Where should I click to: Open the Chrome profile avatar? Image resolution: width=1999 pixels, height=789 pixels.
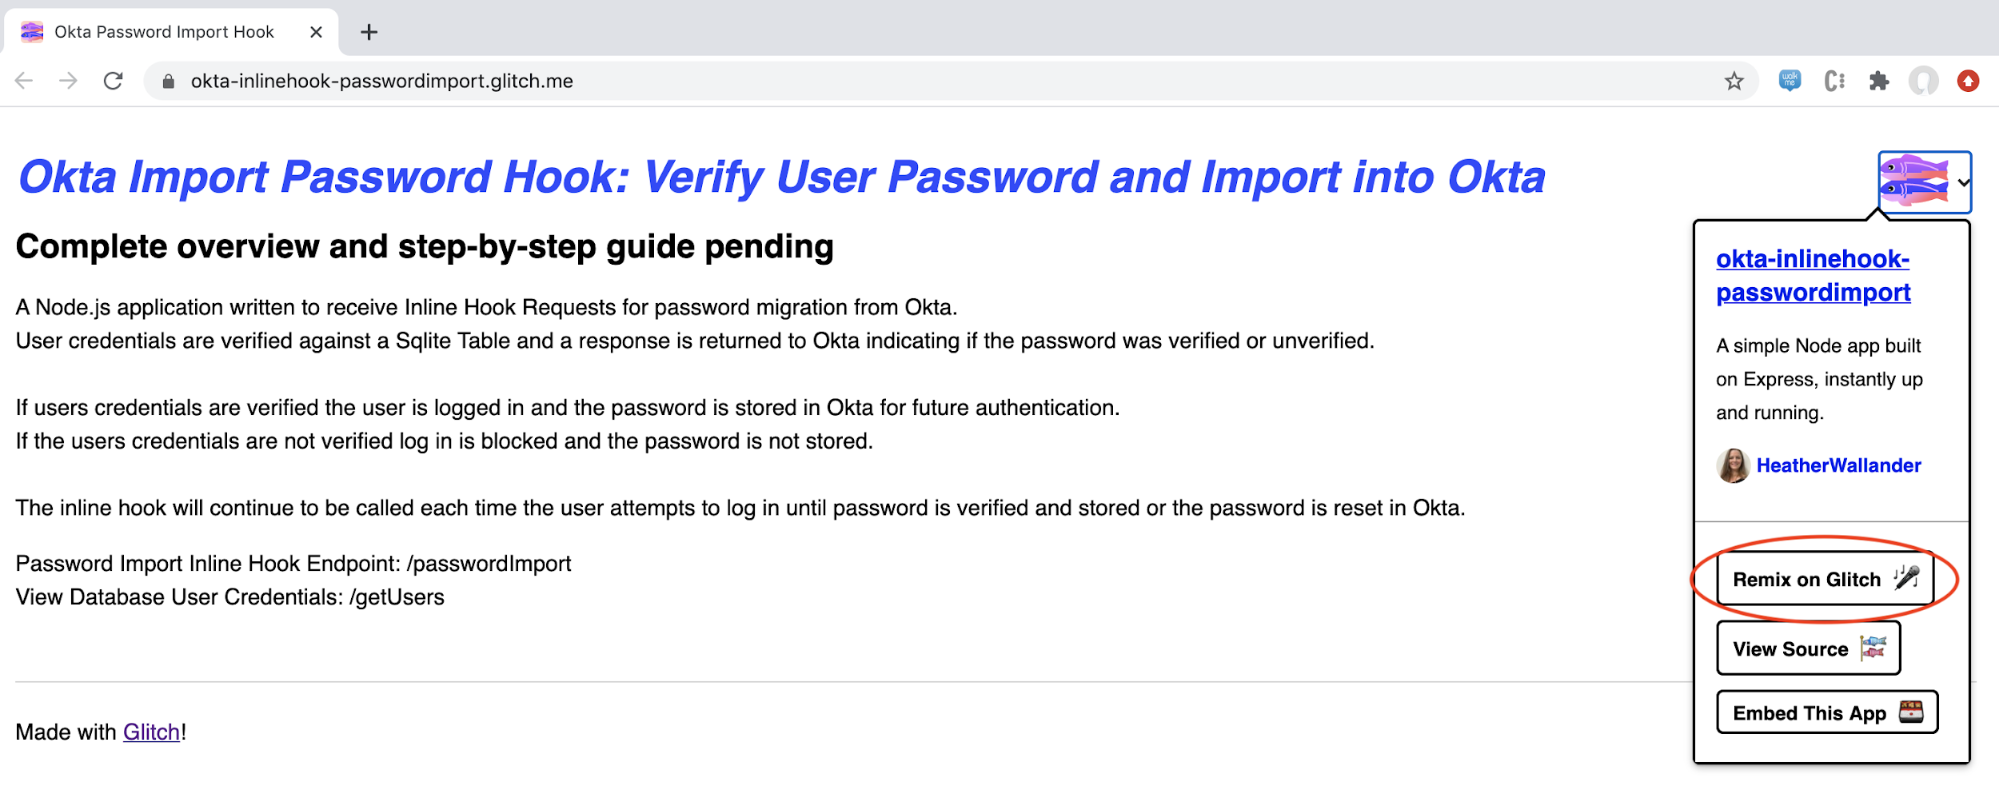(x=1923, y=81)
